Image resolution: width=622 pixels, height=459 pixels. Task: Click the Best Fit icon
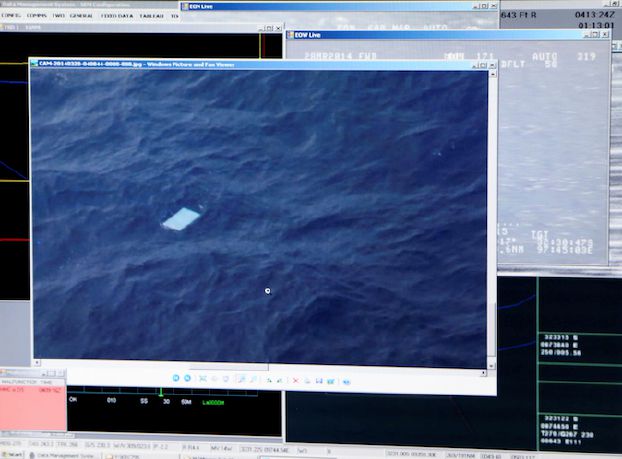tap(202, 380)
